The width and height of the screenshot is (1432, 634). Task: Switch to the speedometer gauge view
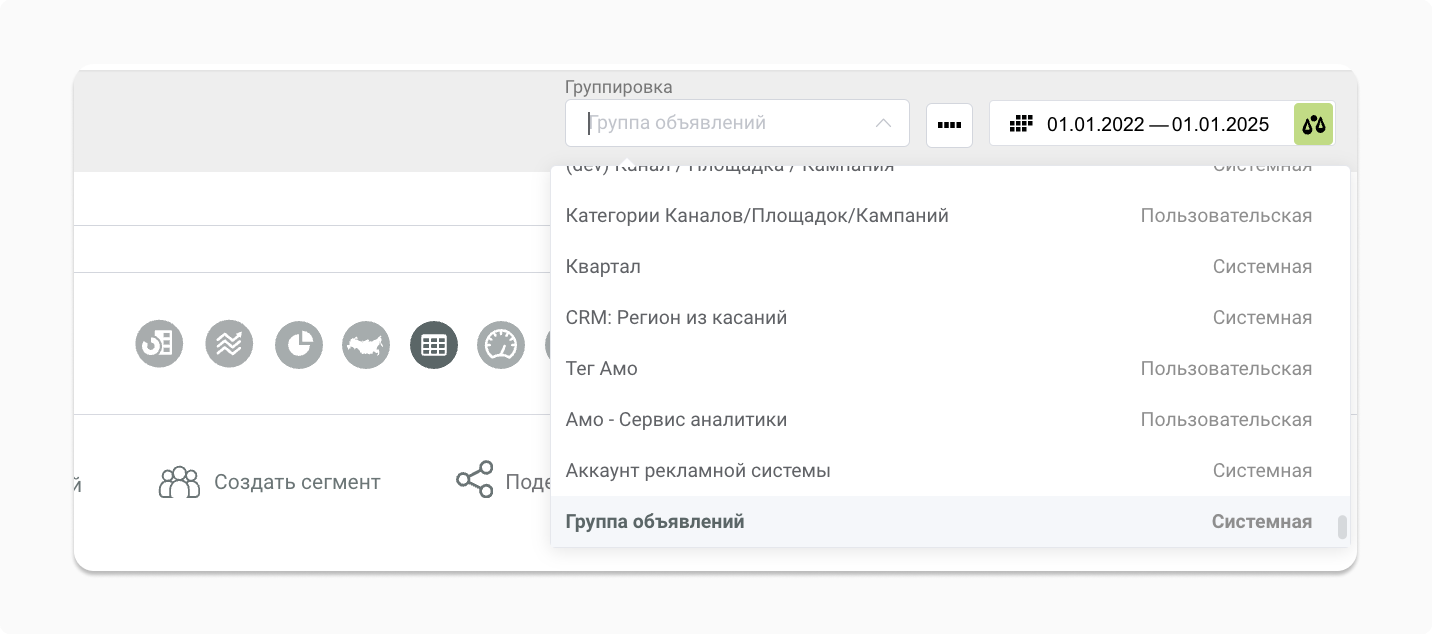pyautogui.click(x=500, y=345)
